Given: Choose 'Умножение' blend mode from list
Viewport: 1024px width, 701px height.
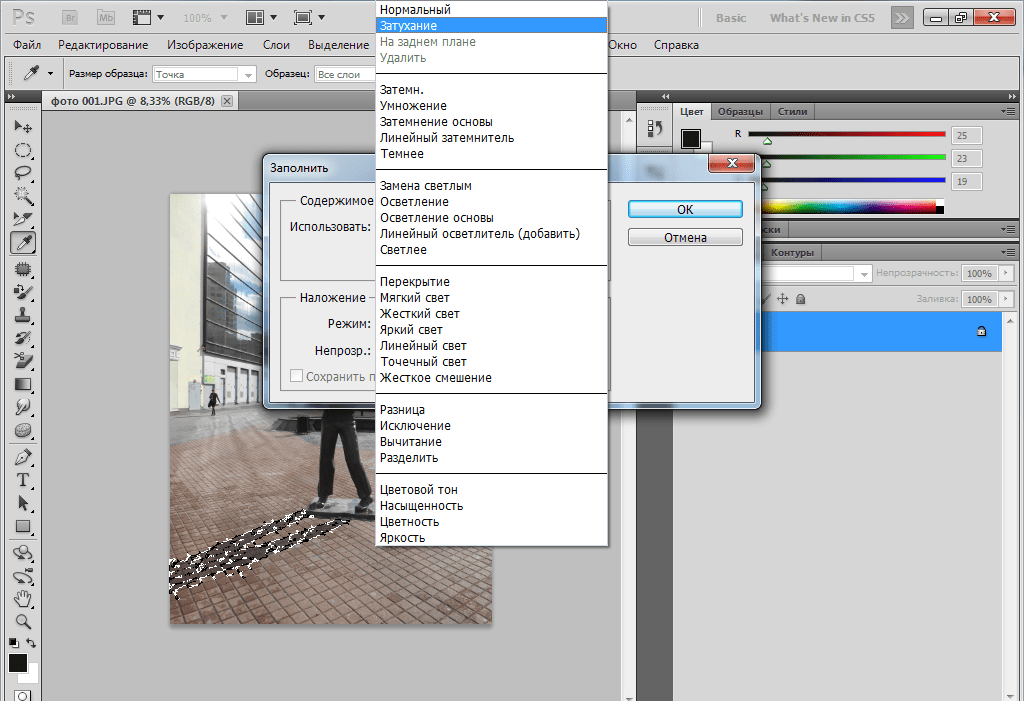Looking at the screenshot, I should tap(413, 106).
